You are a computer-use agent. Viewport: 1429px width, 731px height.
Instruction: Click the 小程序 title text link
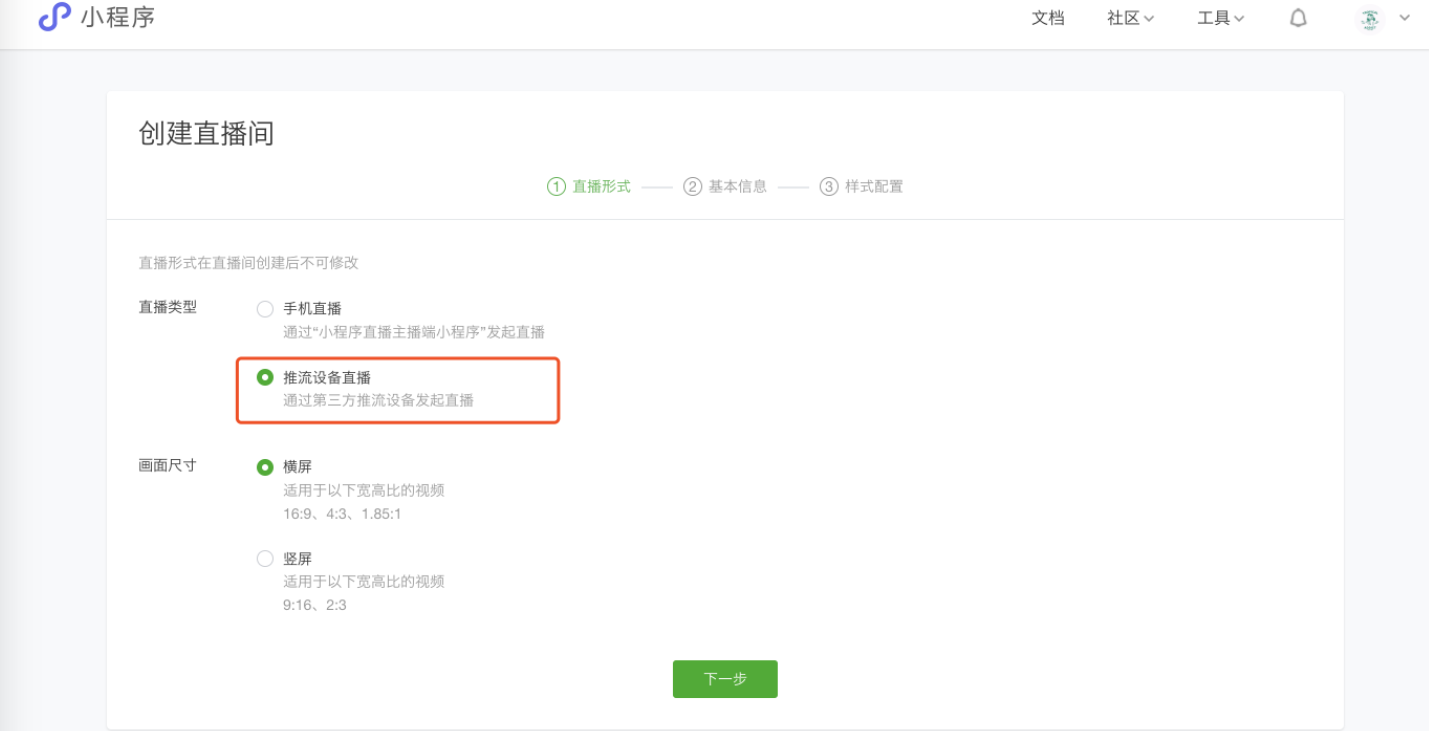pyautogui.click(x=118, y=17)
